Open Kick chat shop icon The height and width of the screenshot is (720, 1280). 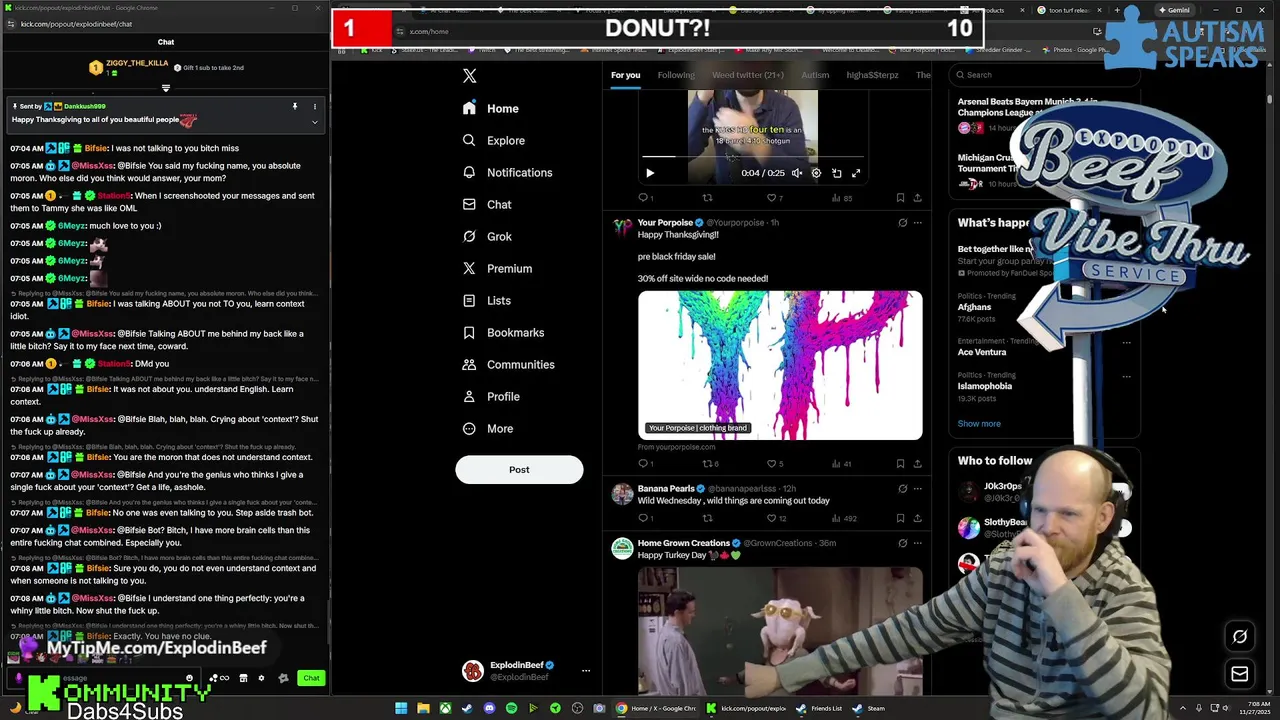(x=243, y=678)
